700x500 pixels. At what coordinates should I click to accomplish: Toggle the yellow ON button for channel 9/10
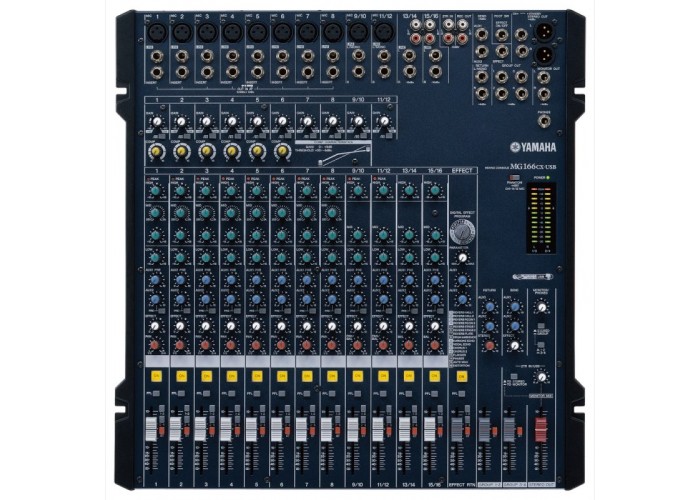coord(359,377)
